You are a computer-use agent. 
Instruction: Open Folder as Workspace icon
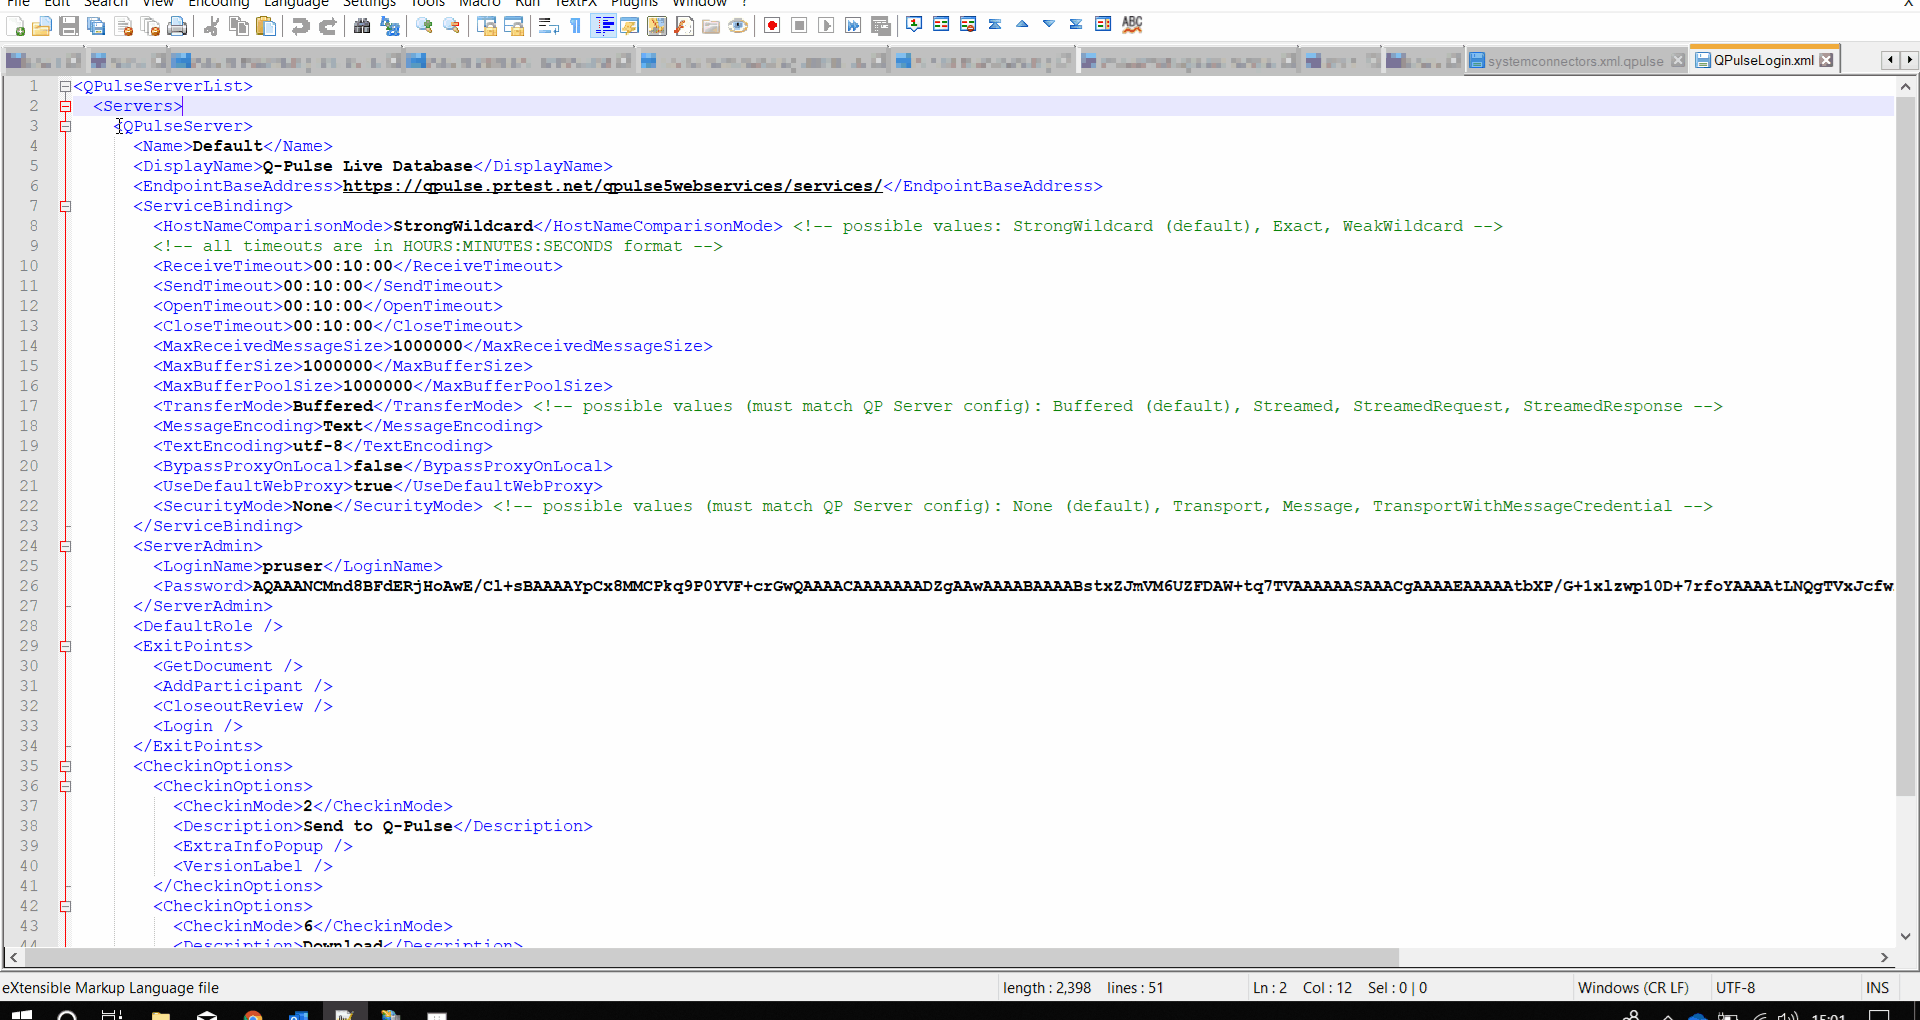[711, 26]
